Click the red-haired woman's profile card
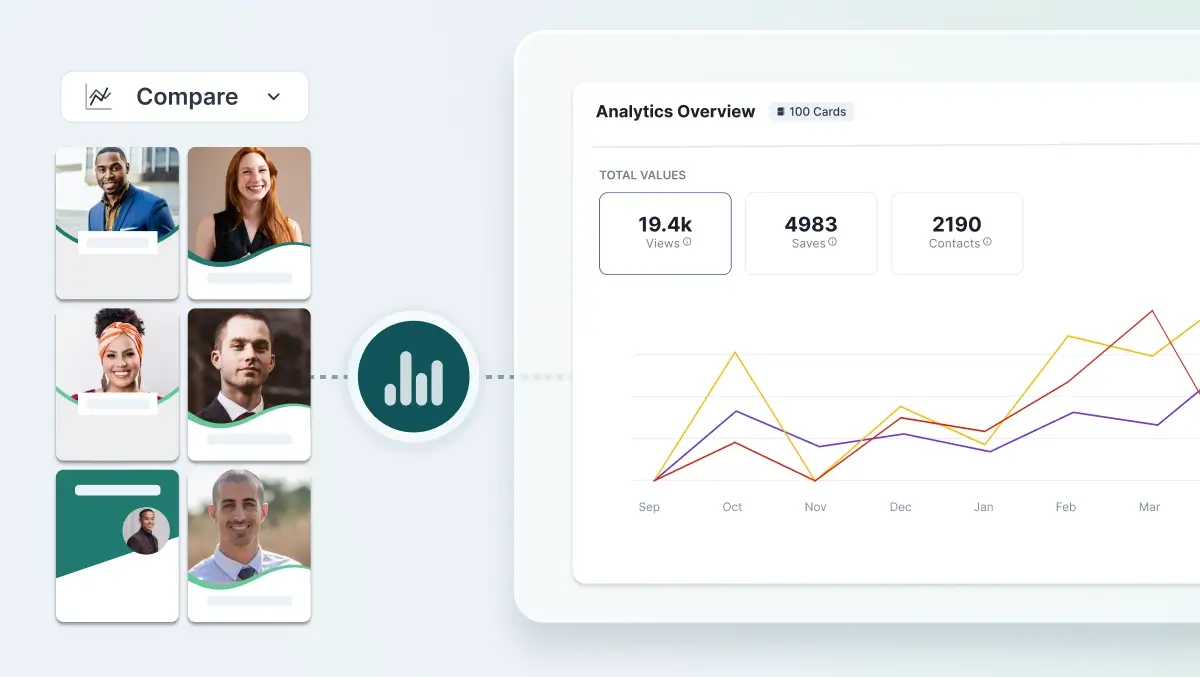The width and height of the screenshot is (1200, 677). (x=249, y=222)
